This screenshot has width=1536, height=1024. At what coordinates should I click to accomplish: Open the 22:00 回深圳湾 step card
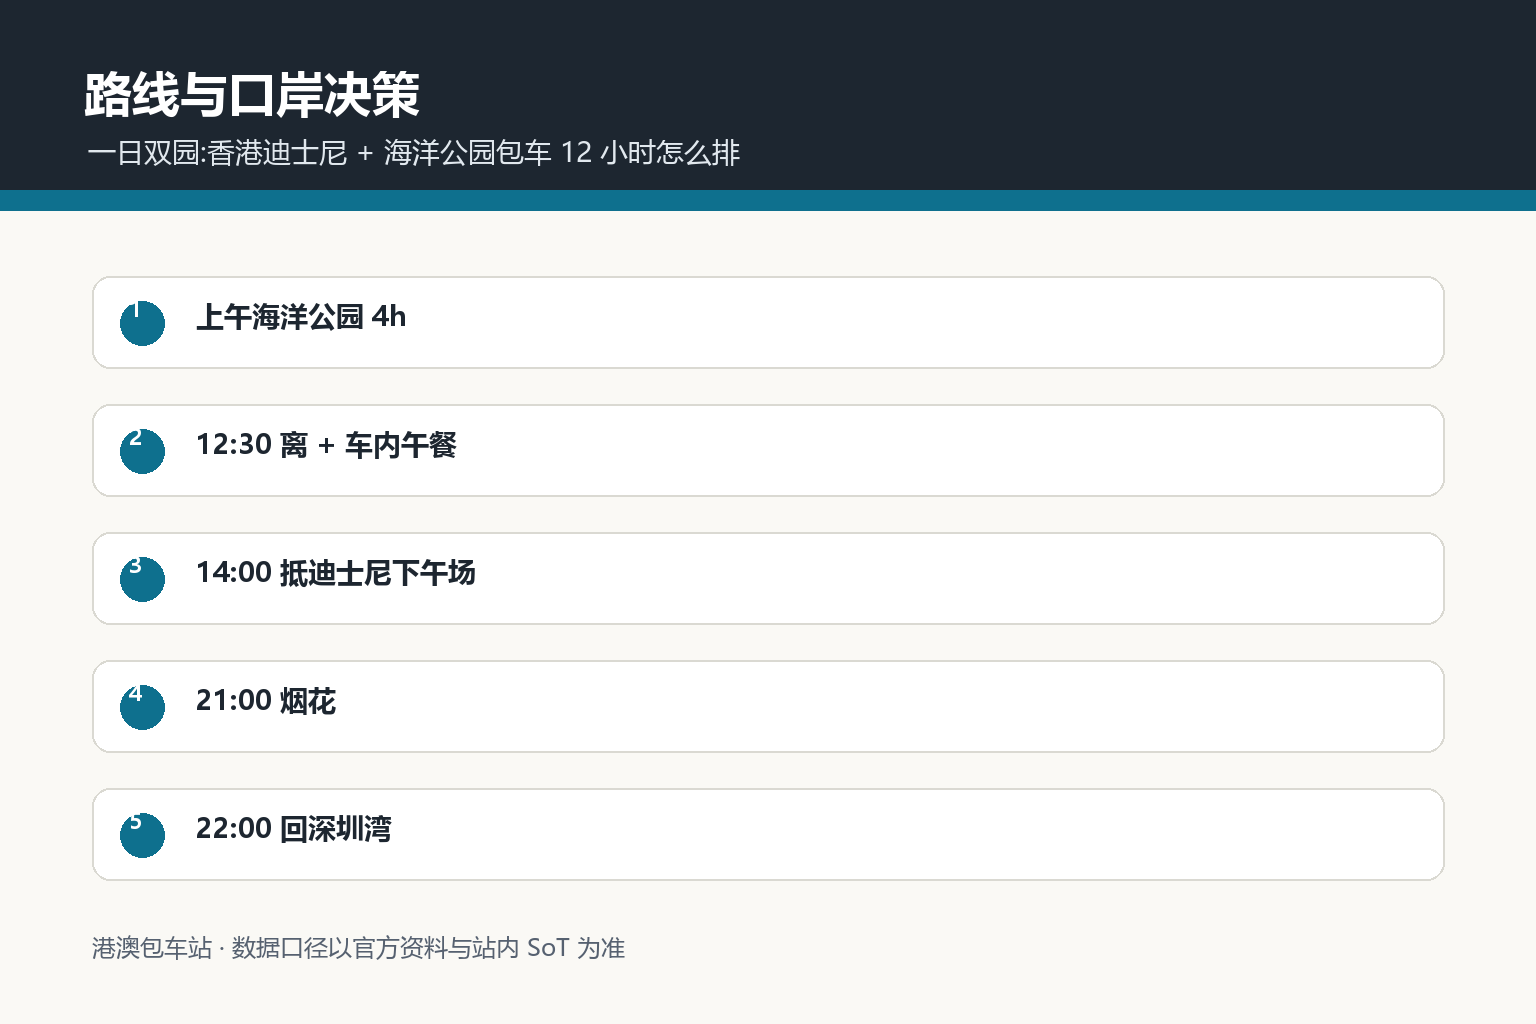(768, 834)
